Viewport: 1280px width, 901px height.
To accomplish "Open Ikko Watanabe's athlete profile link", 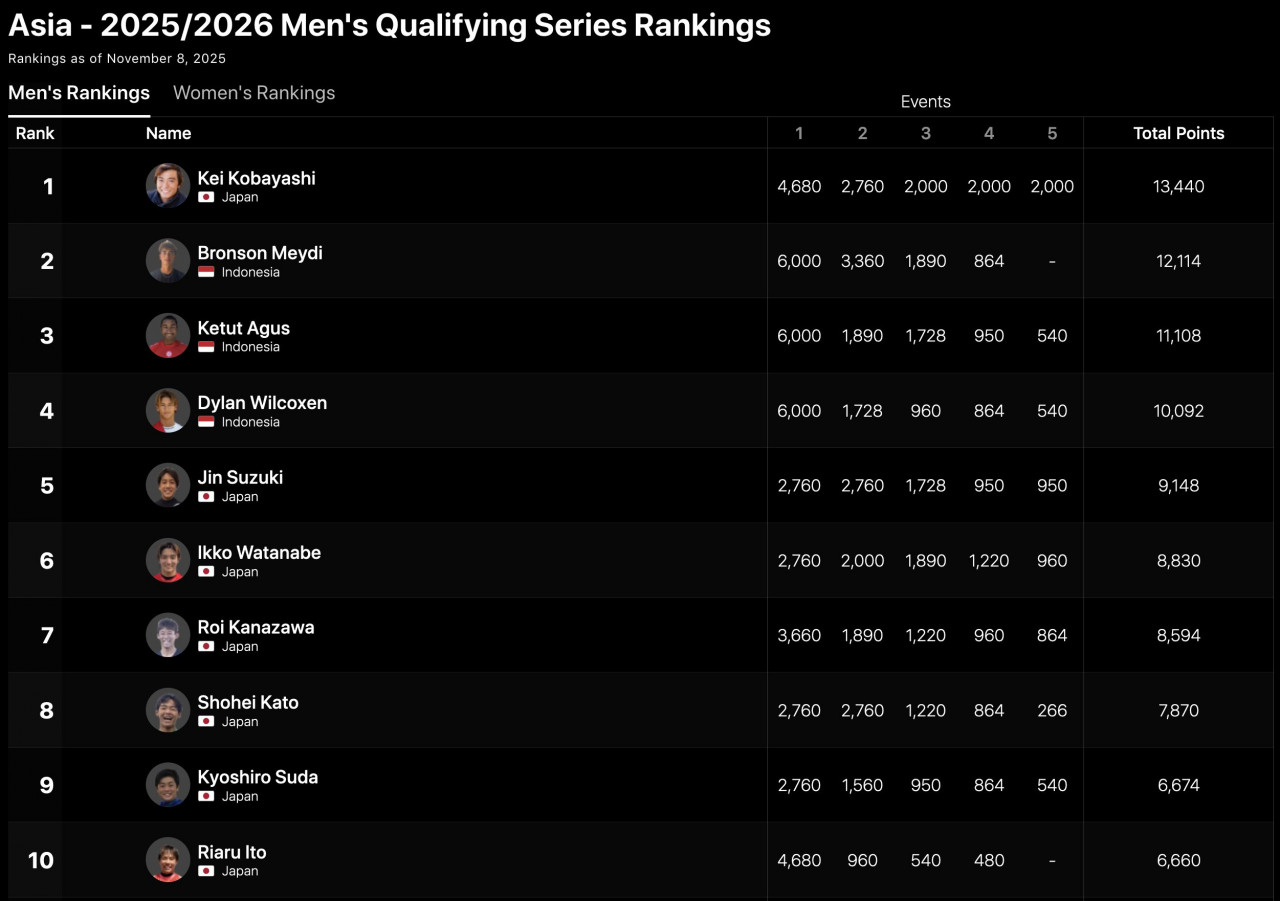I will (x=259, y=552).
